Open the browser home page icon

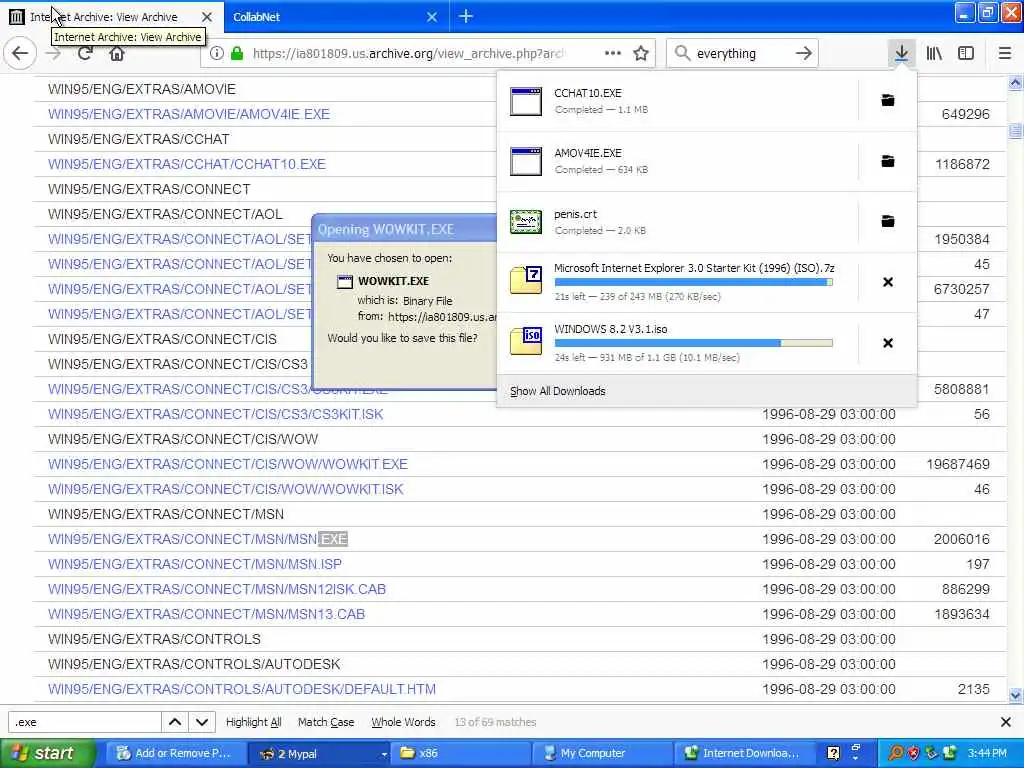[x=117, y=53]
